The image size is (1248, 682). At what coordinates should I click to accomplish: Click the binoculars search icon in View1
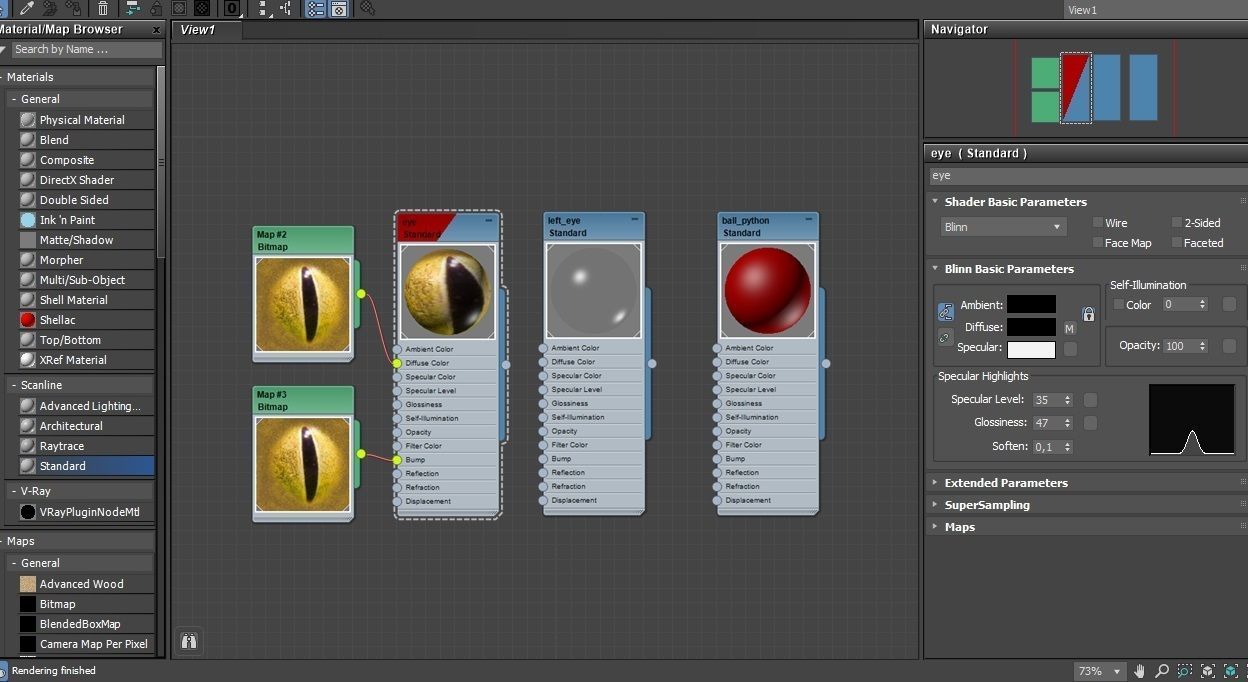189,641
